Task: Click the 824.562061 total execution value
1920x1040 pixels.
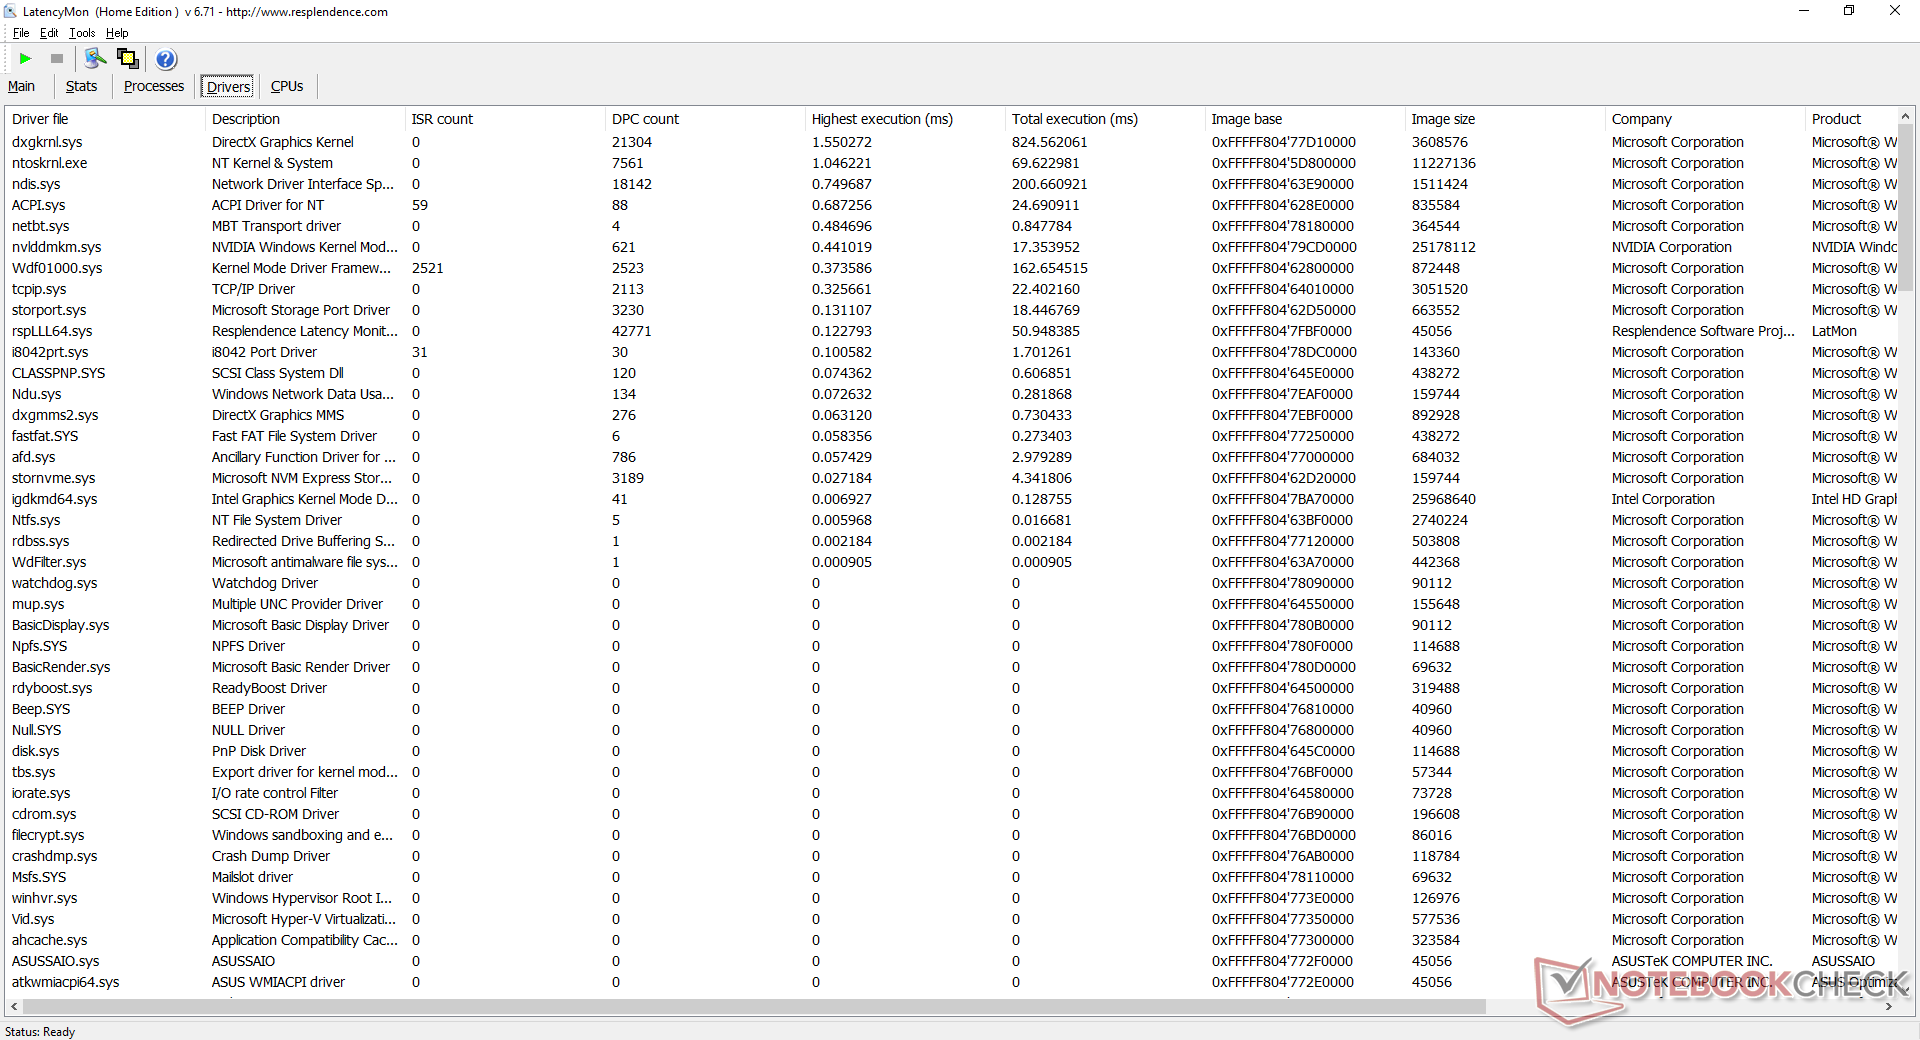Action: (x=1049, y=142)
